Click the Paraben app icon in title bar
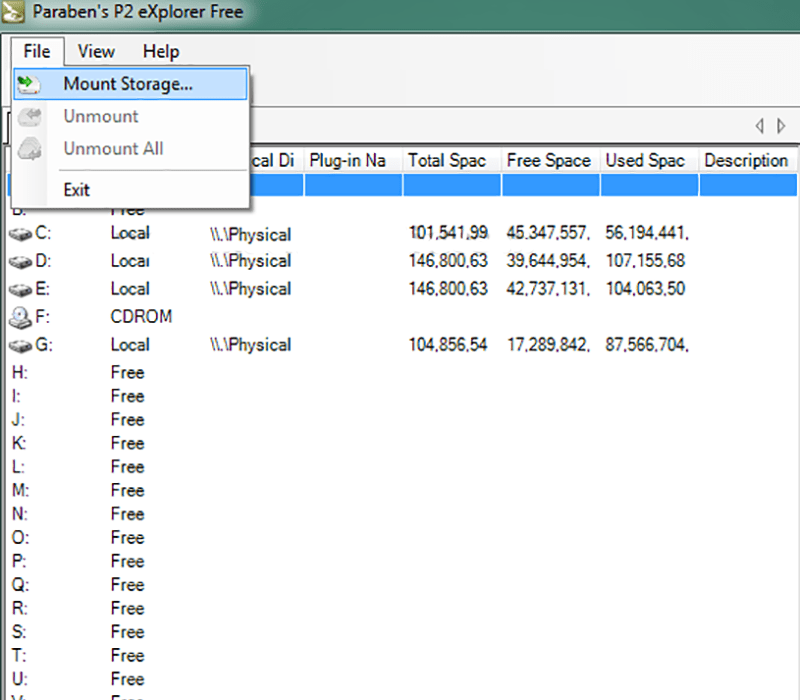The width and height of the screenshot is (800, 700). (12, 11)
